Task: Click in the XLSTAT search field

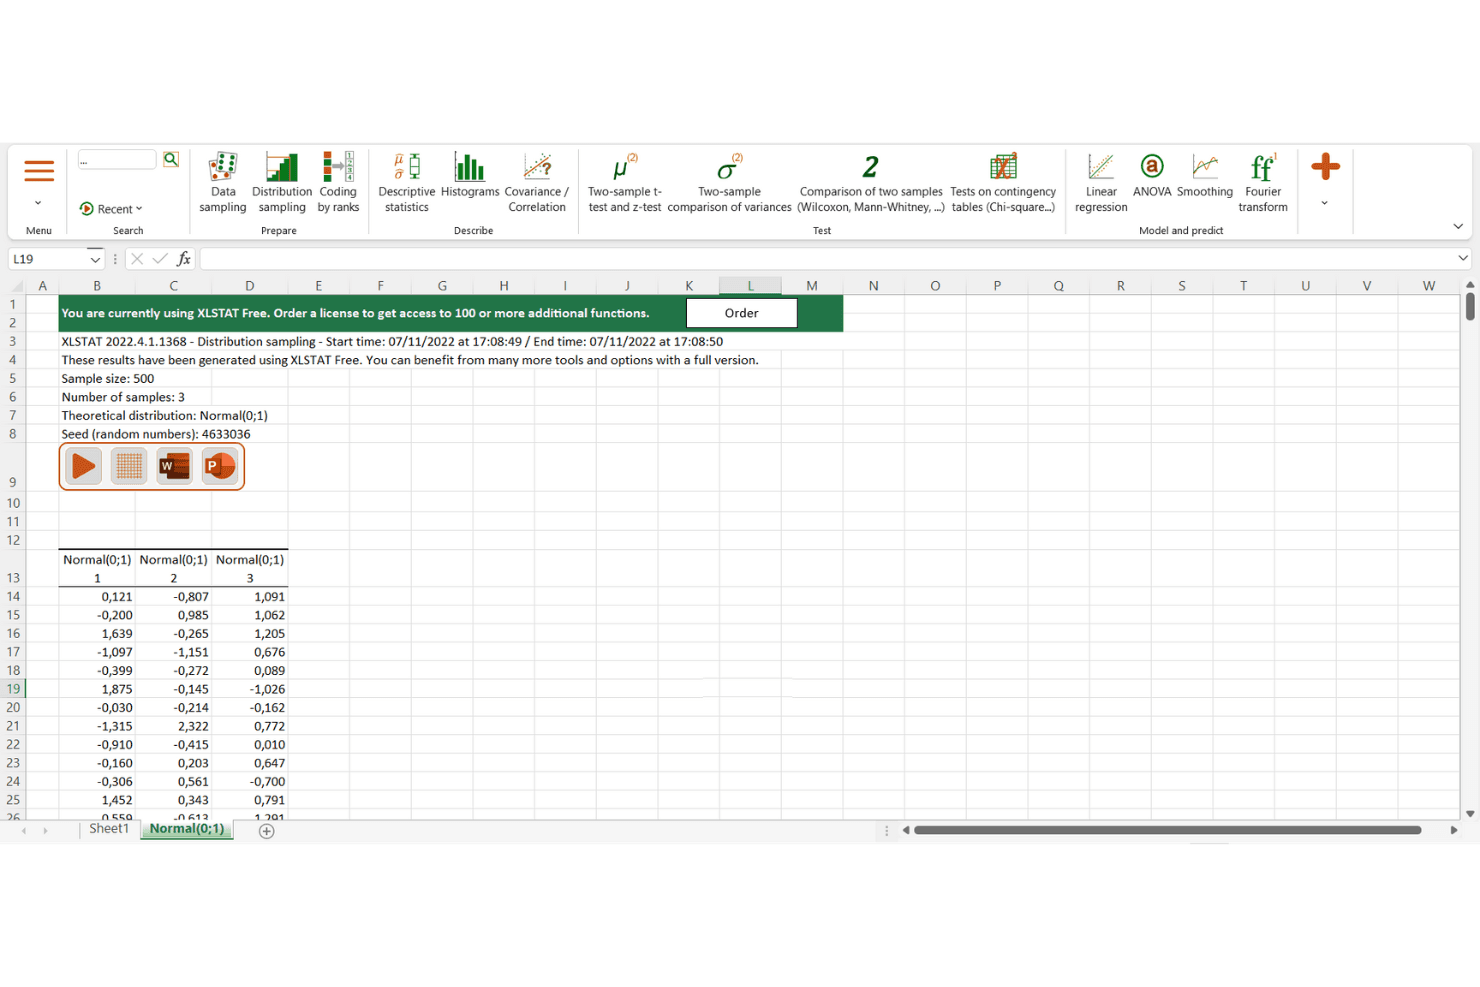Action: 117,160
